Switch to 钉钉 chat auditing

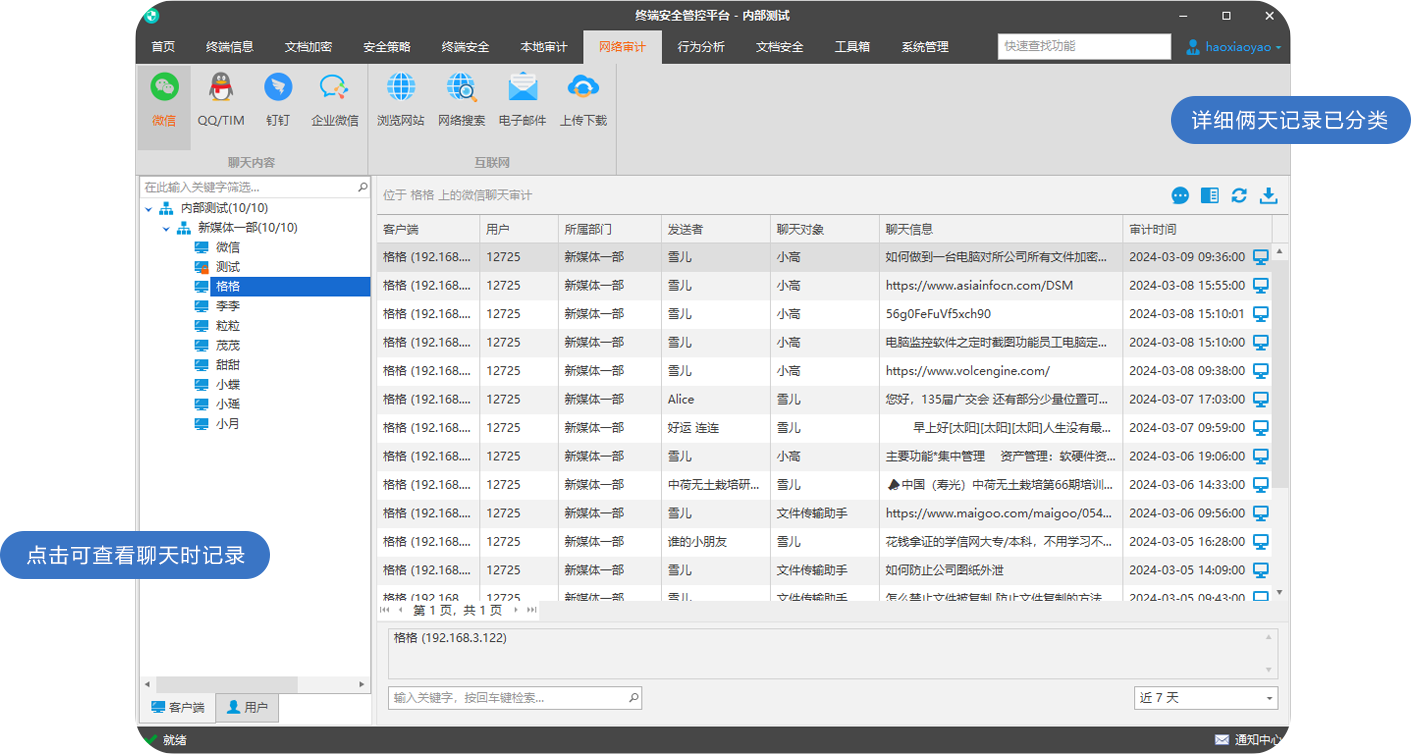click(x=277, y=97)
